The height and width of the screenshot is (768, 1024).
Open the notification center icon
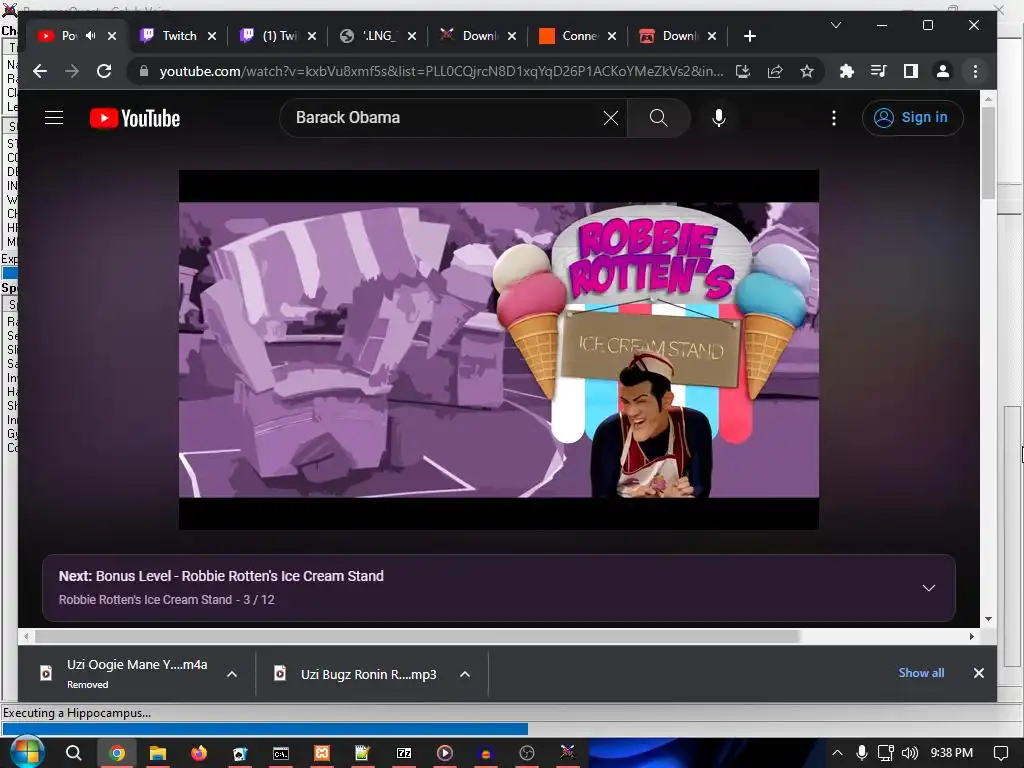[x=1000, y=753]
